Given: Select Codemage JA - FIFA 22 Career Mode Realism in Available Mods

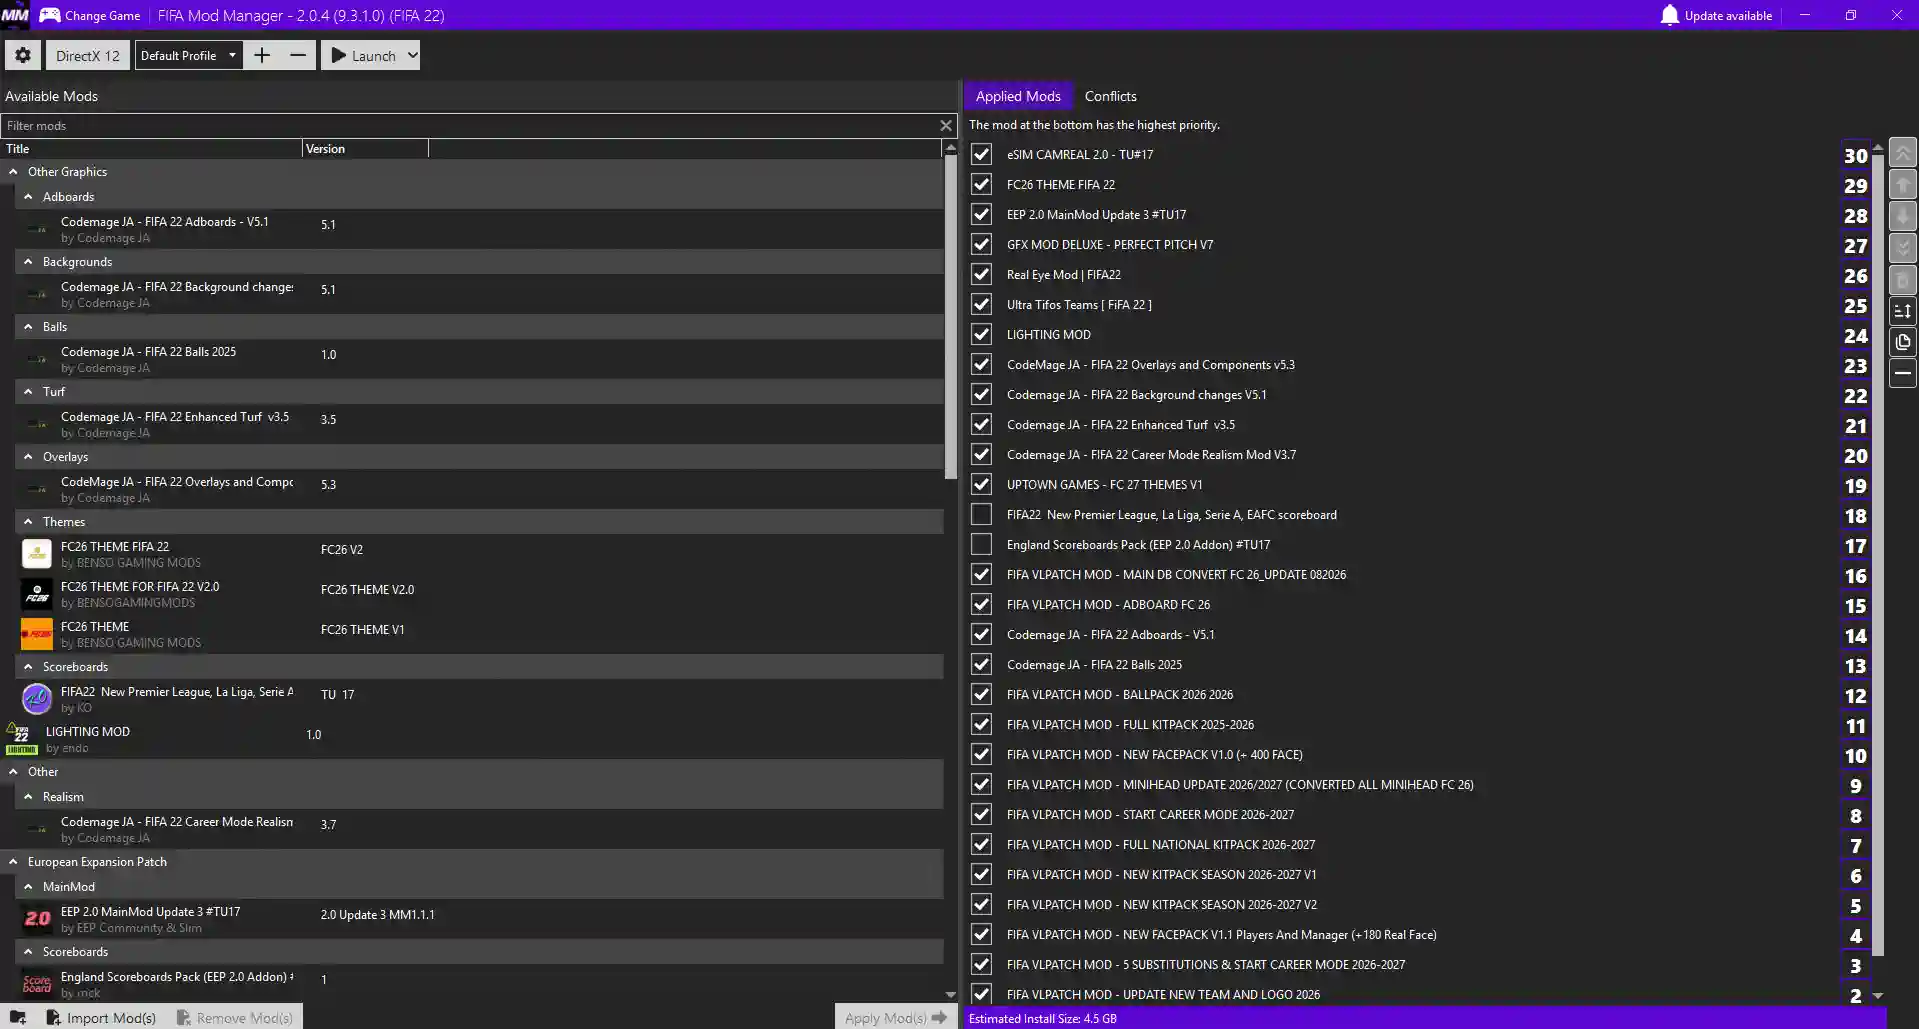Looking at the screenshot, I should click(480, 829).
